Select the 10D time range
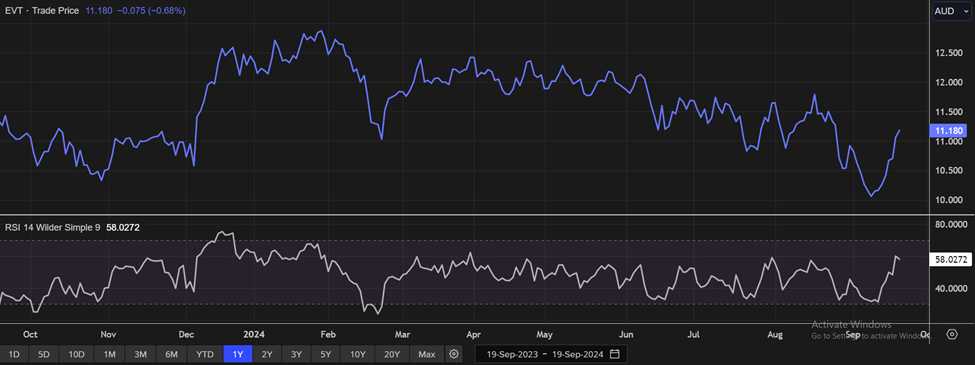Screen dimensions: 975x365 point(76,354)
